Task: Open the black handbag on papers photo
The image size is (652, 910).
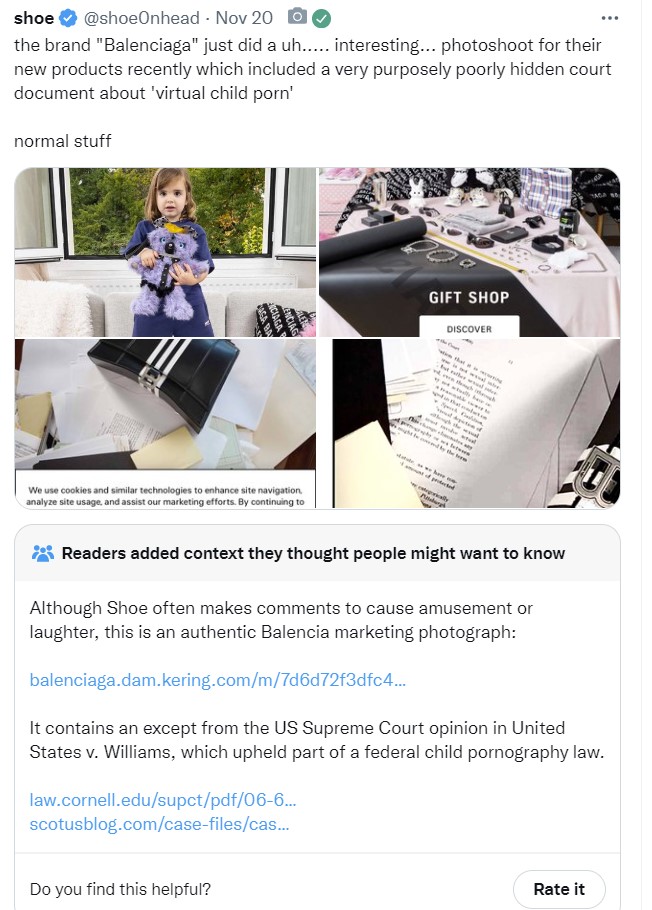Action: (165, 424)
